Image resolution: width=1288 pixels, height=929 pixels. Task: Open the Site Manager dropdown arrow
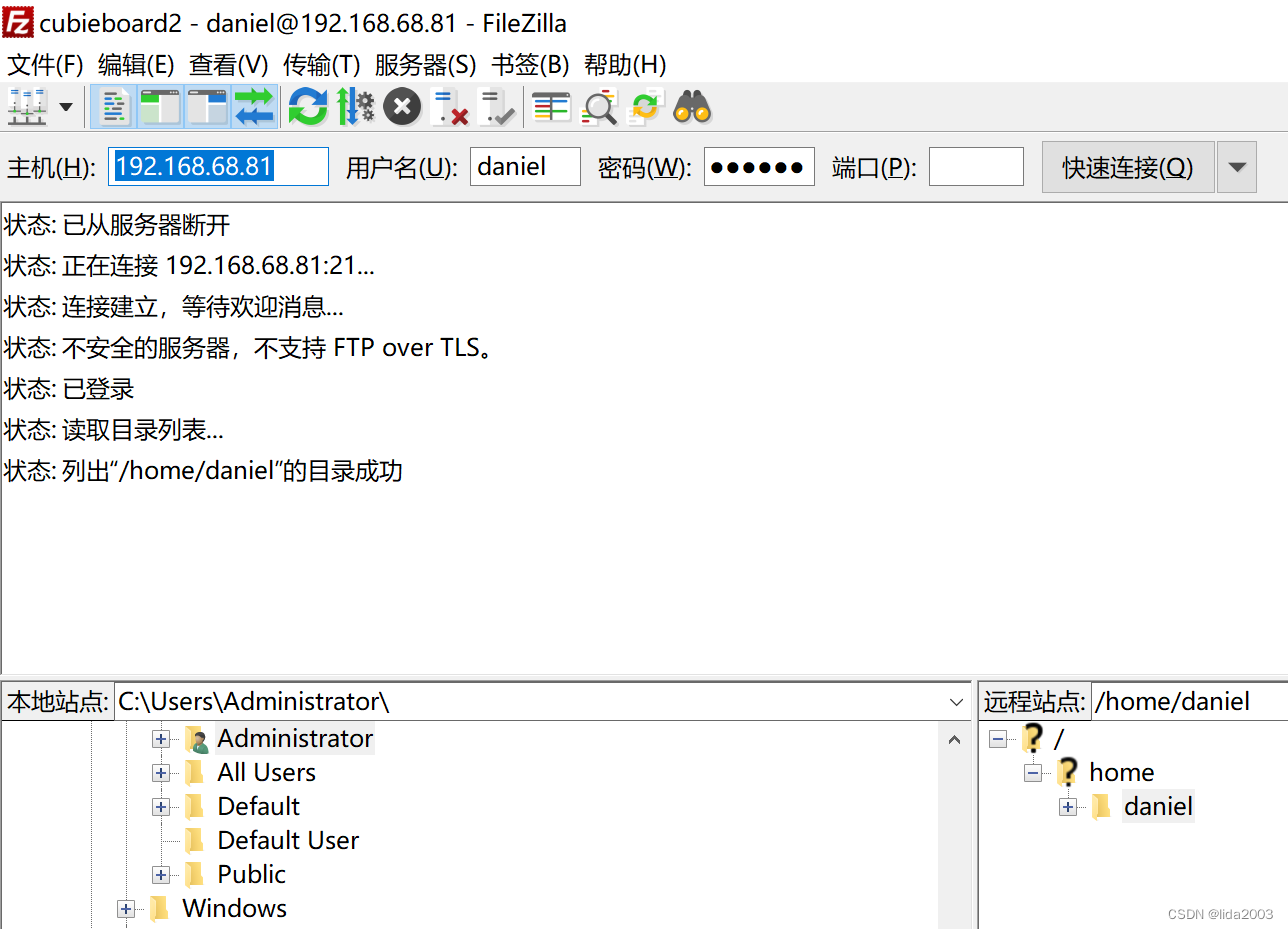pyautogui.click(x=67, y=107)
